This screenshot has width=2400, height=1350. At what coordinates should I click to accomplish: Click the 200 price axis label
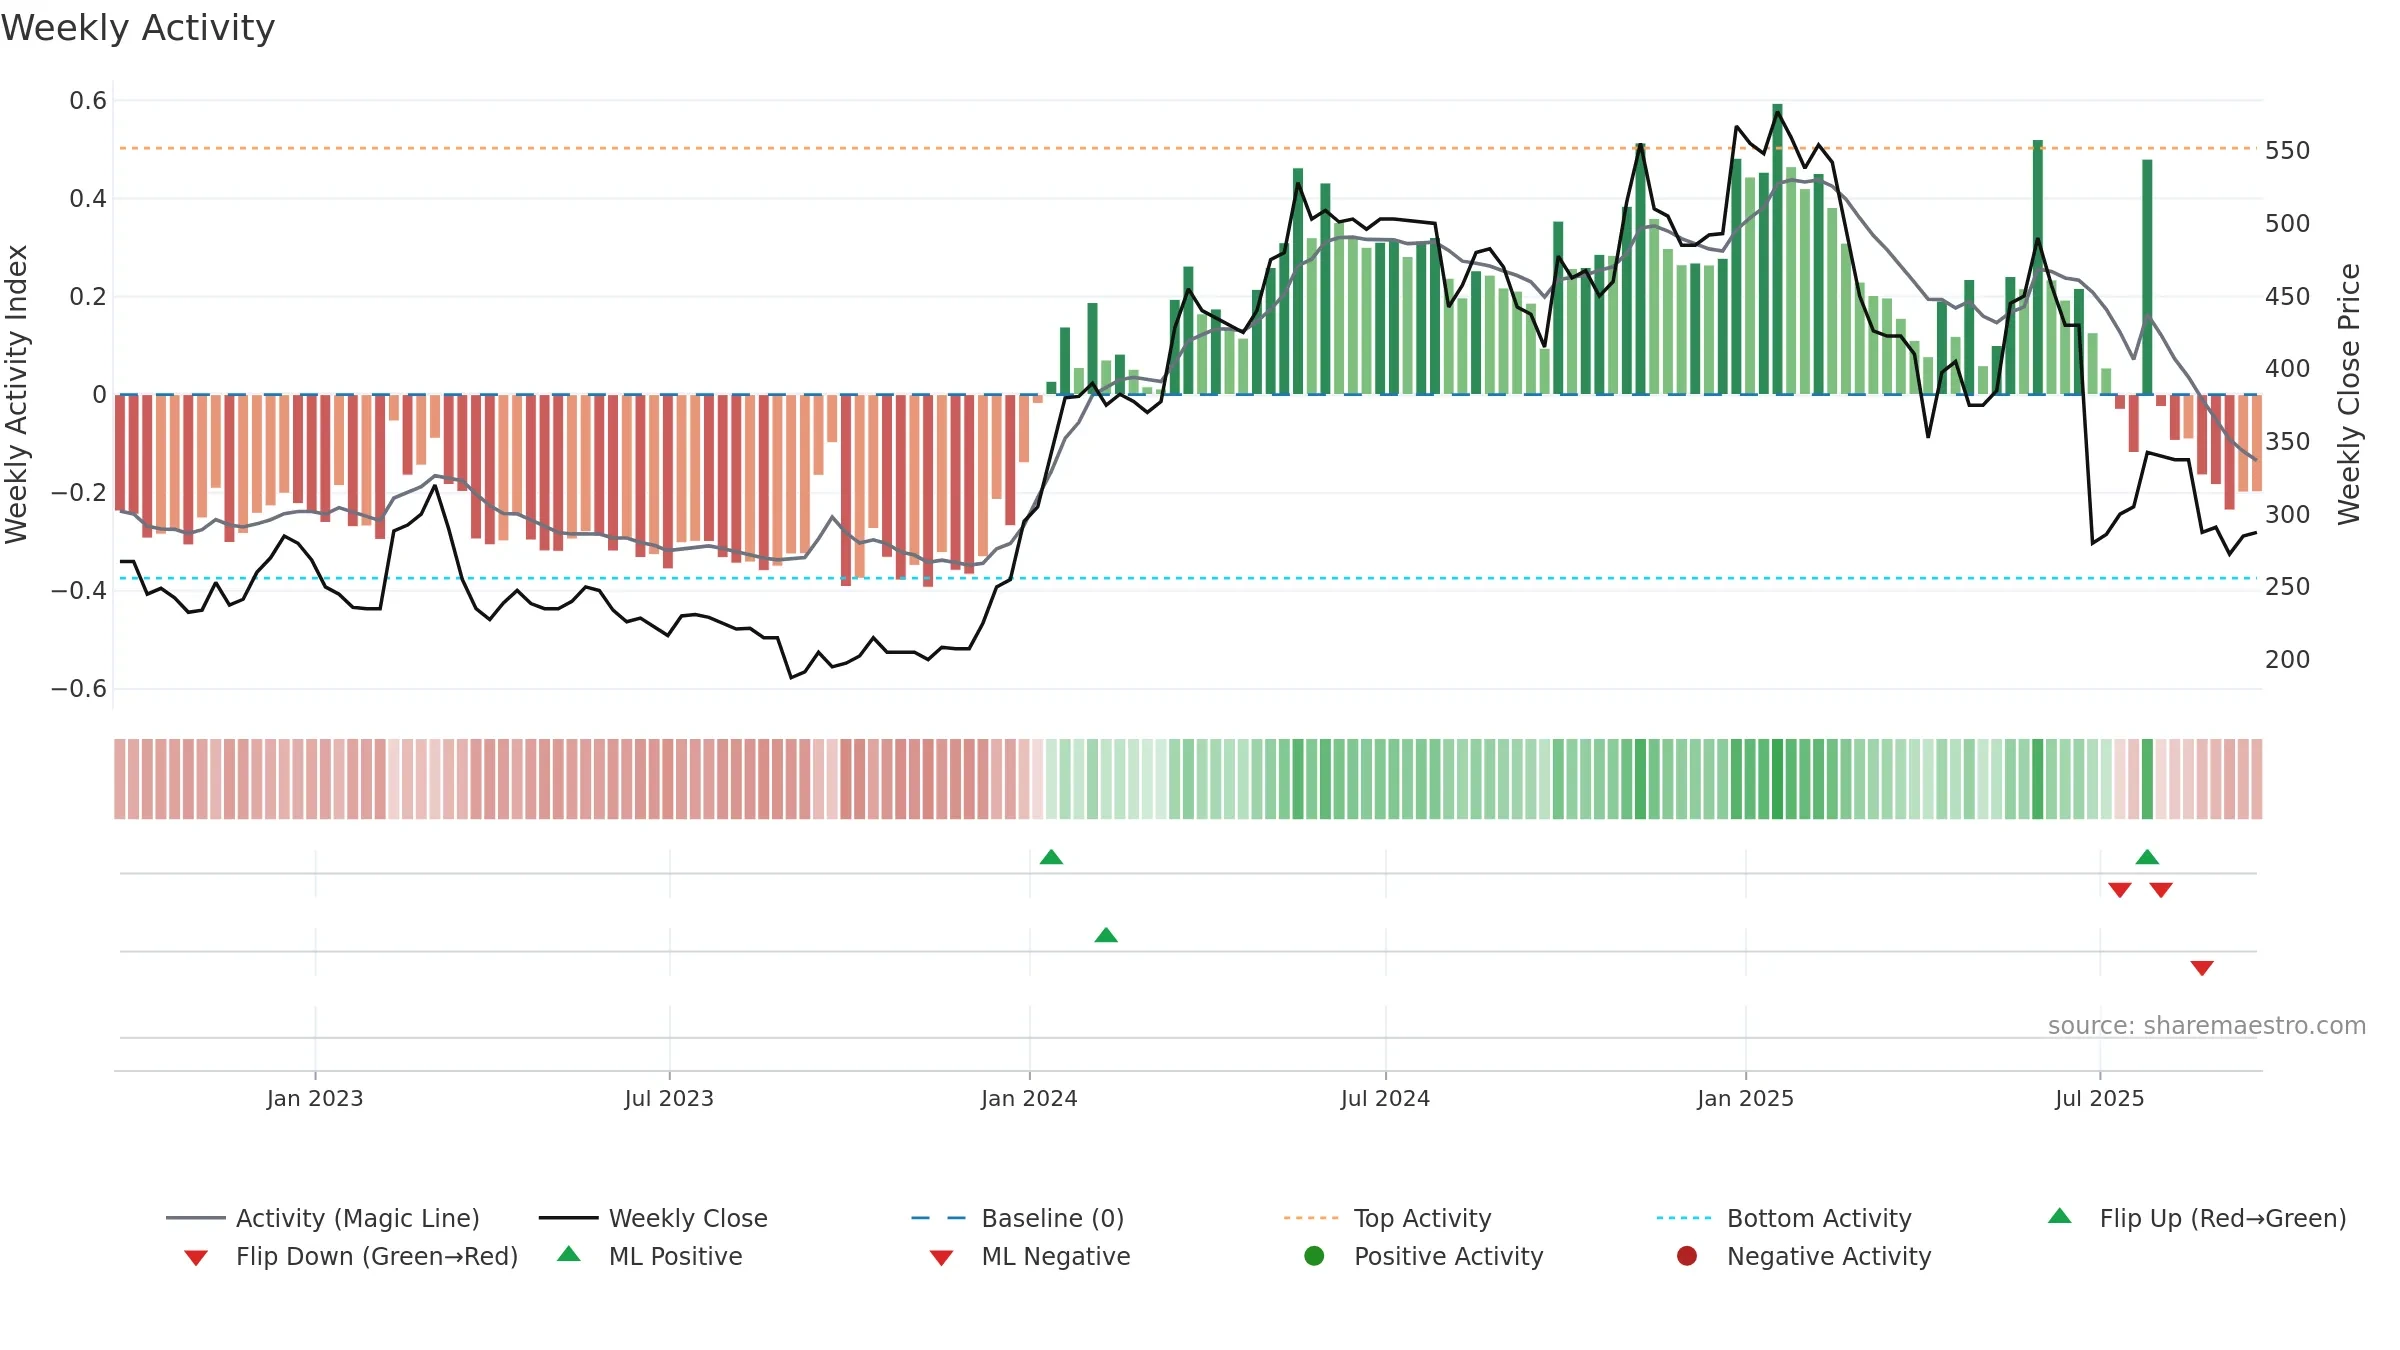[2288, 660]
